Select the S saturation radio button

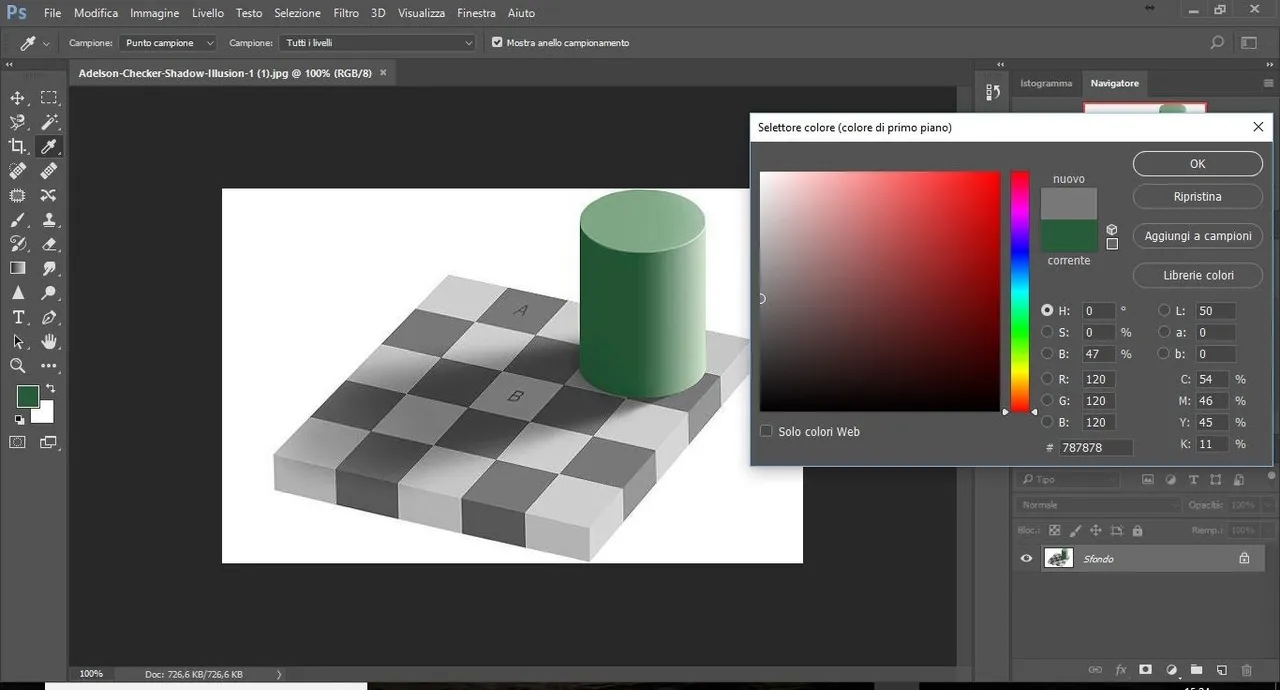click(1047, 332)
